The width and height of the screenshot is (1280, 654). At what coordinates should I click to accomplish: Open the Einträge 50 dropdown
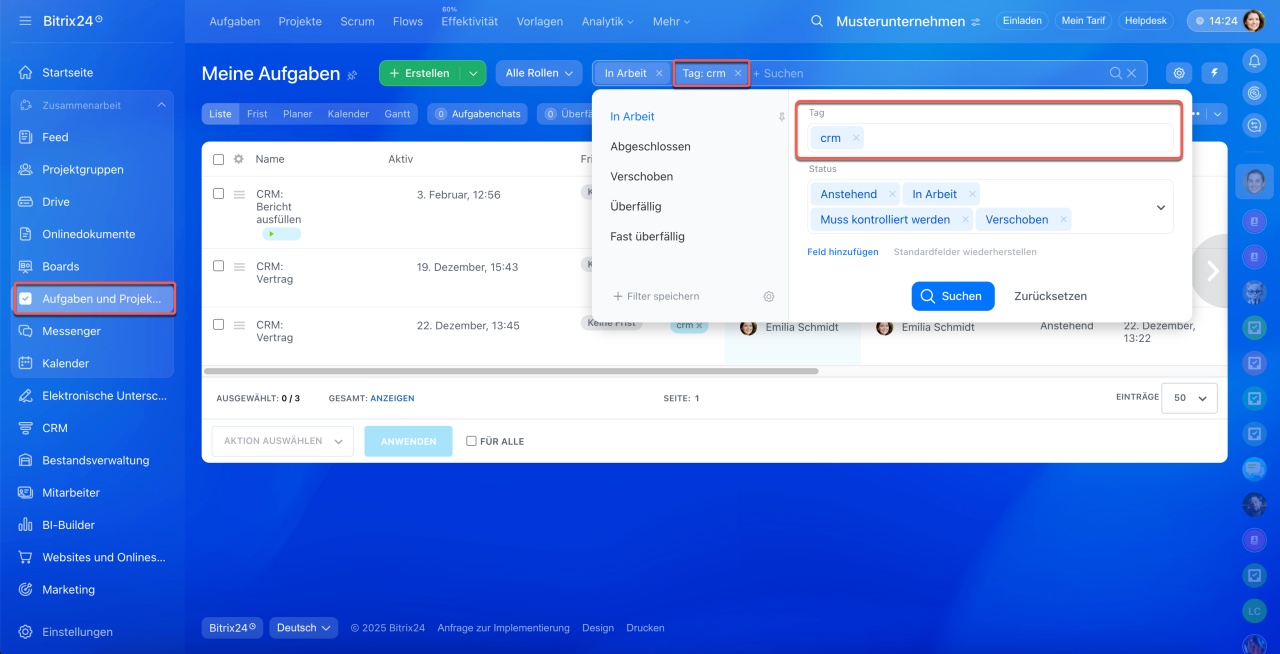1189,398
